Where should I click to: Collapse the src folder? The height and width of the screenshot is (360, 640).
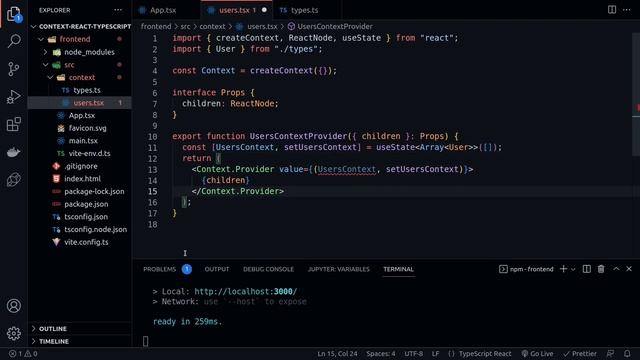pyautogui.click(x=80, y=64)
